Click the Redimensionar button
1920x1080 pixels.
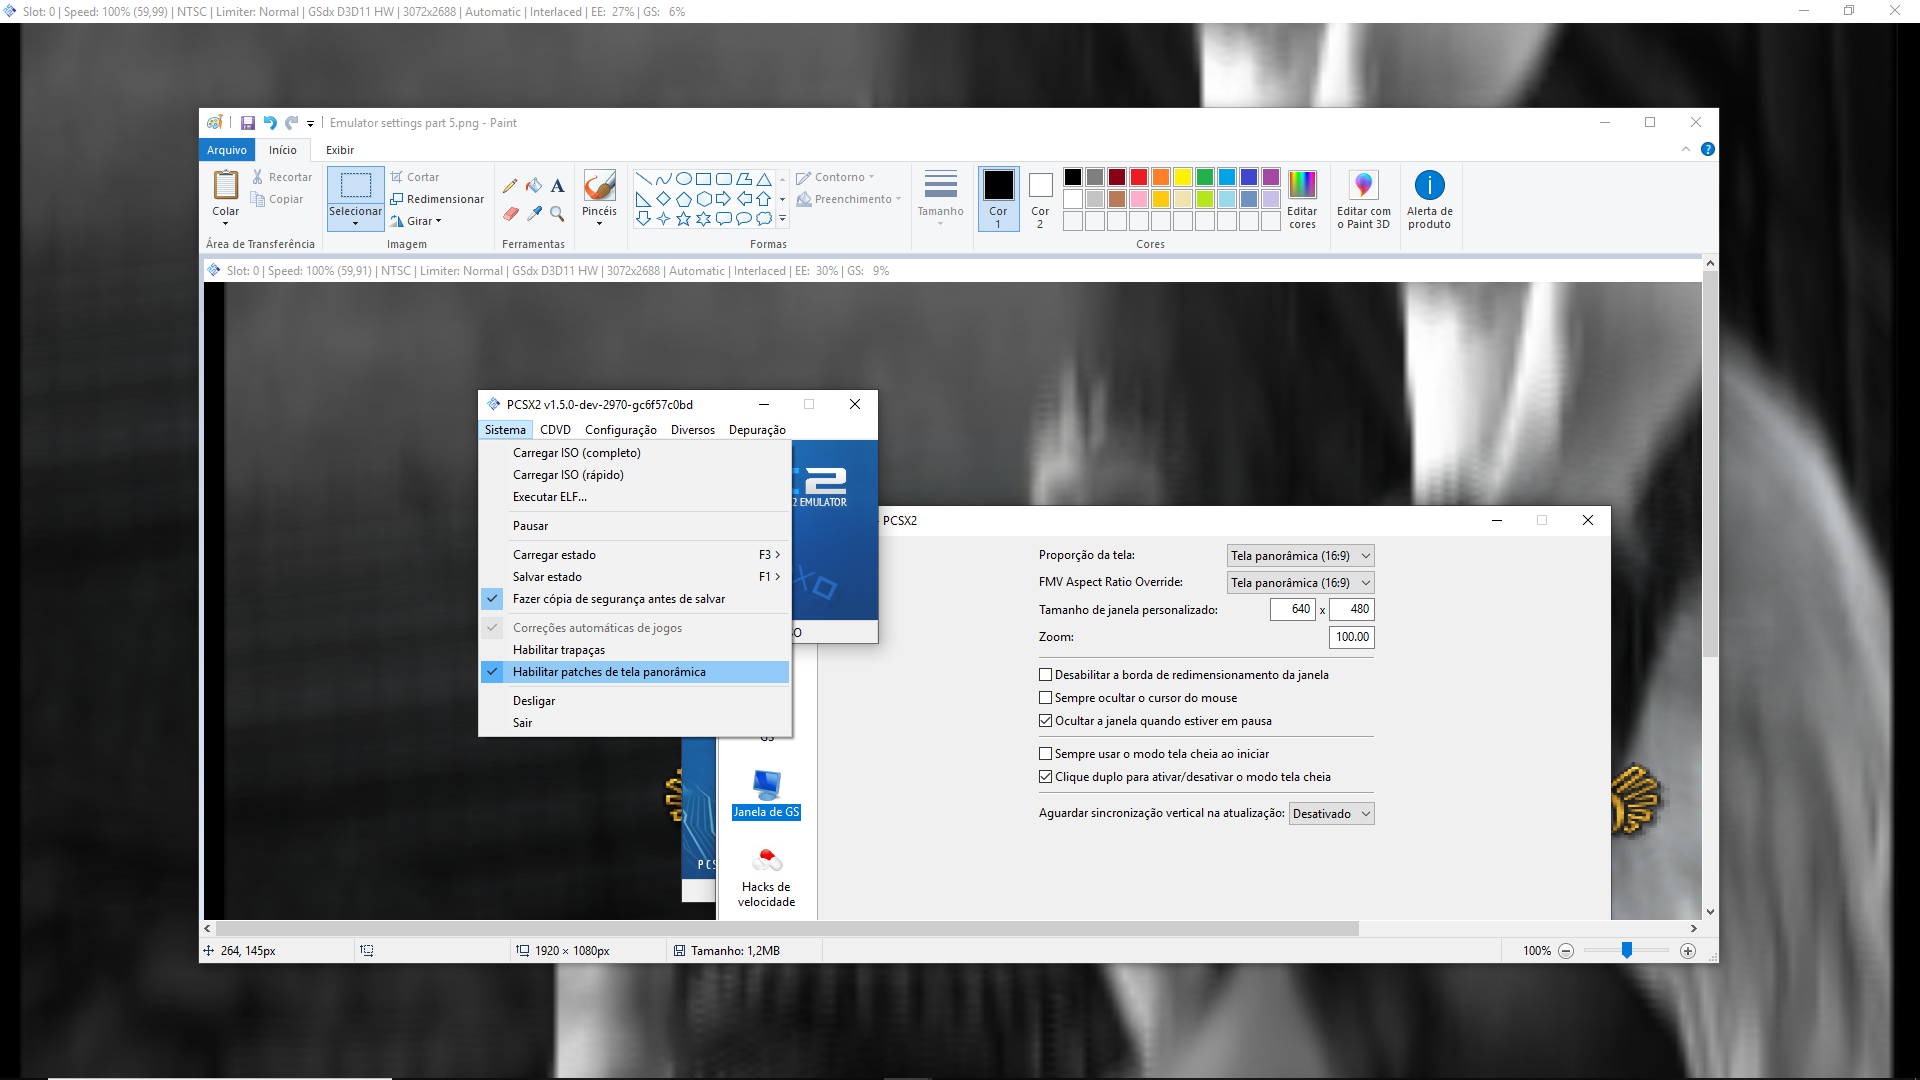coord(437,199)
